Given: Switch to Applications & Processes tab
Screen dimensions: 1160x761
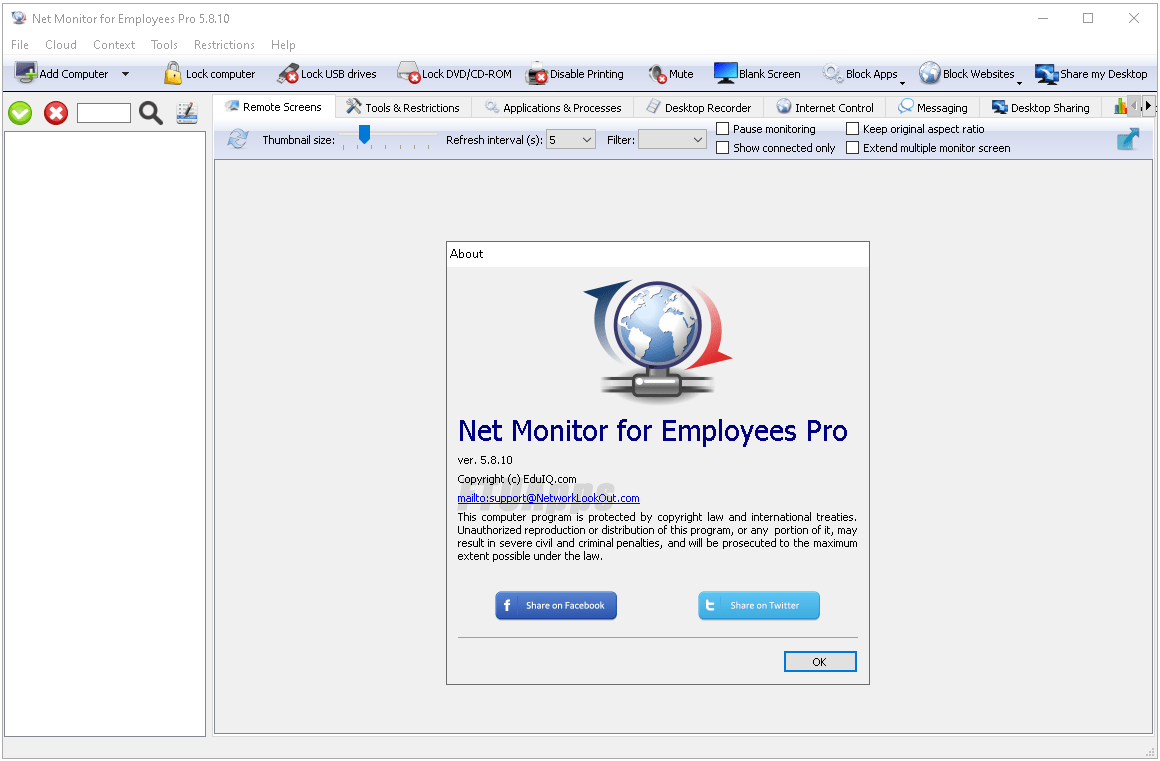Looking at the screenshot, I should [553, 107].
